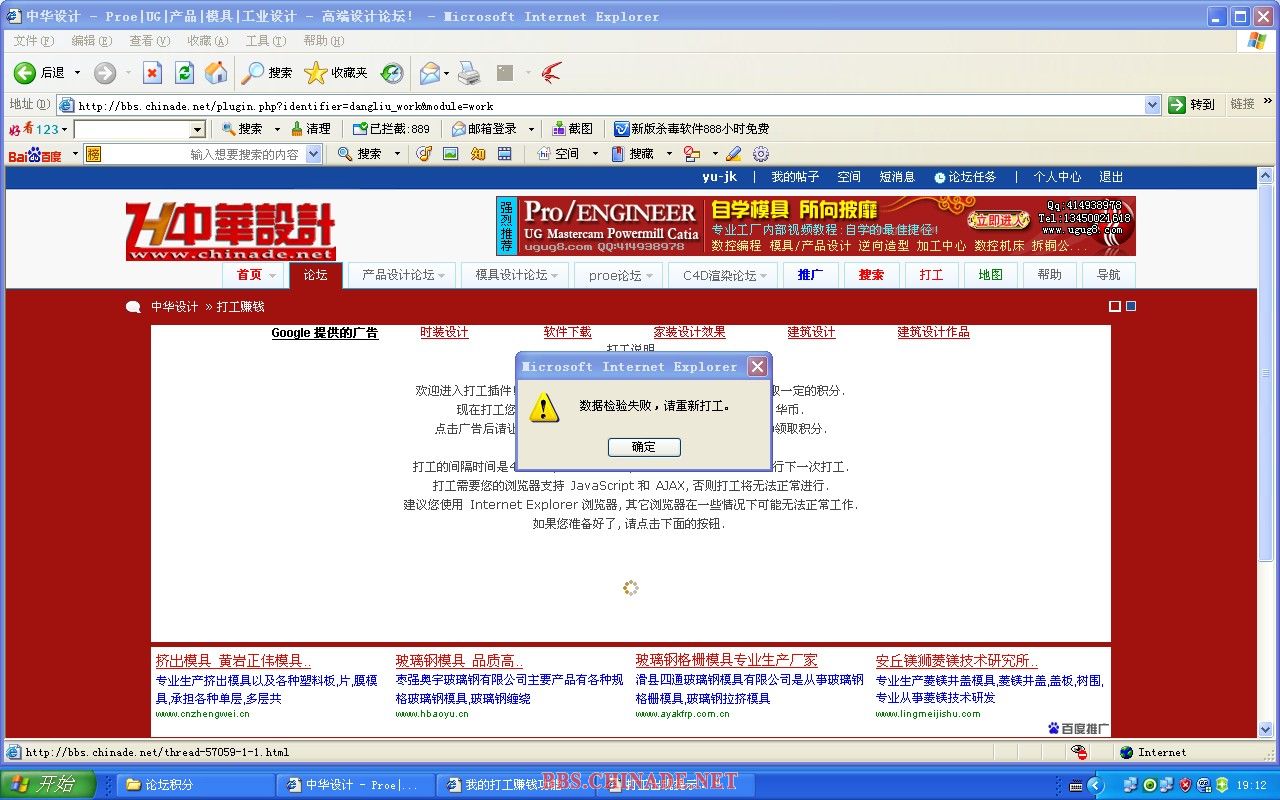This screenshot has width=1280, height=800.
Task: Expand the address bar dropdown arrow
Action: coord(1152,105)
